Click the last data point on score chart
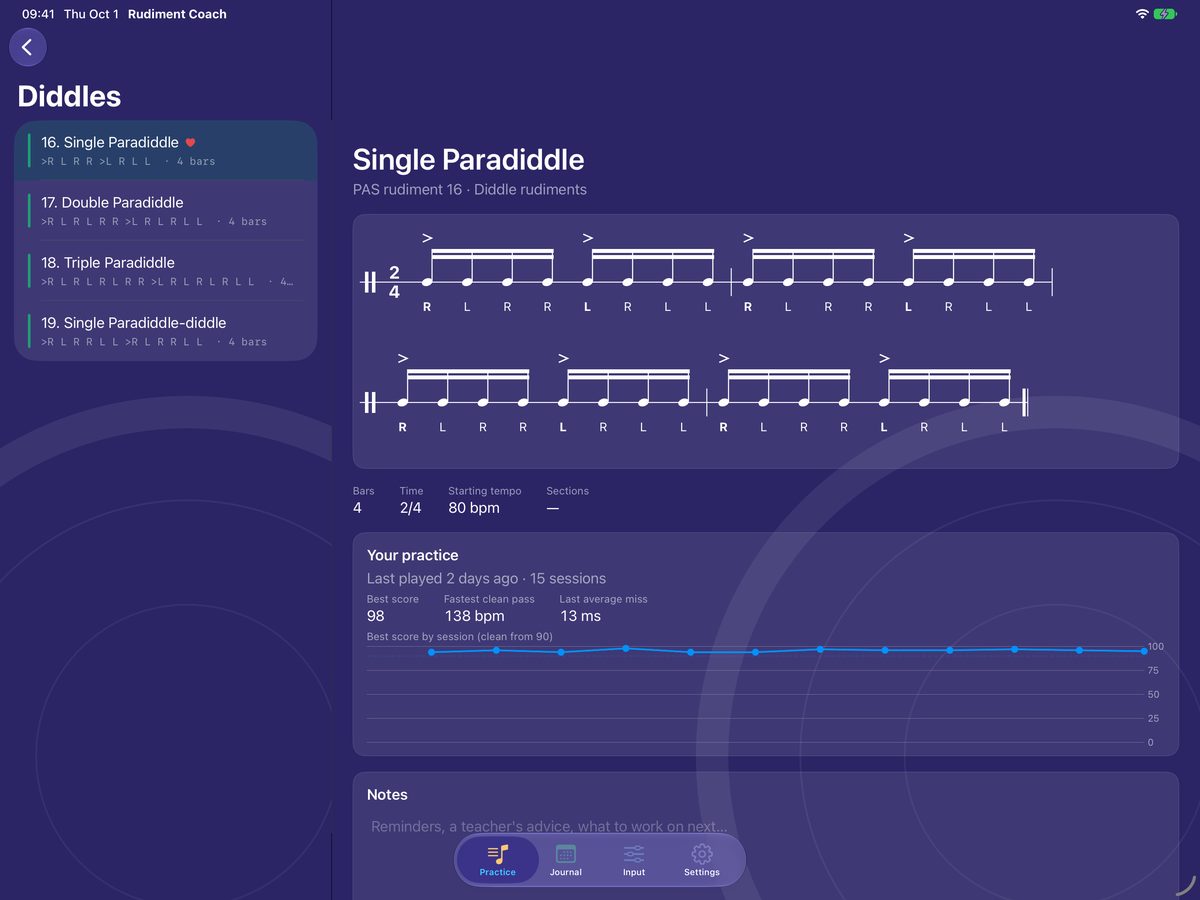 [1144, 651]
